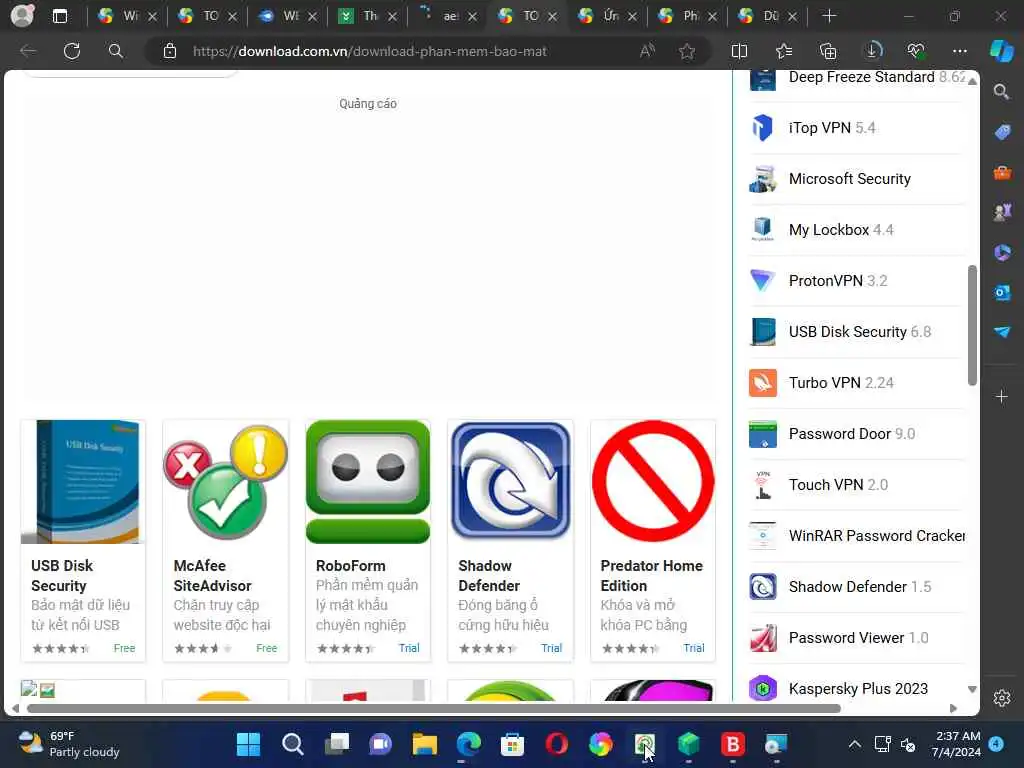The width and height of the screenshot is (1024, 768).
Task: Open the Downloads icon in toolbar
Action: click(872, 51)
